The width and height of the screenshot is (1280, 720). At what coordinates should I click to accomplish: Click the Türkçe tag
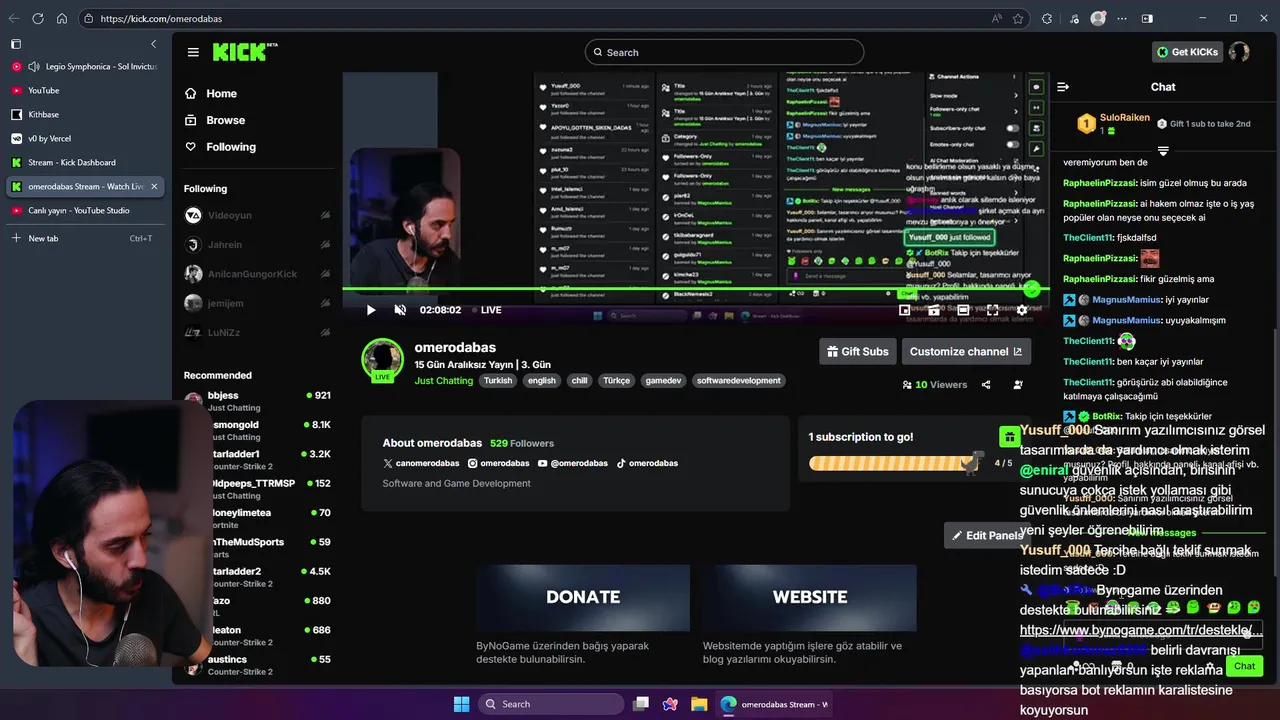tap(616, 380)
